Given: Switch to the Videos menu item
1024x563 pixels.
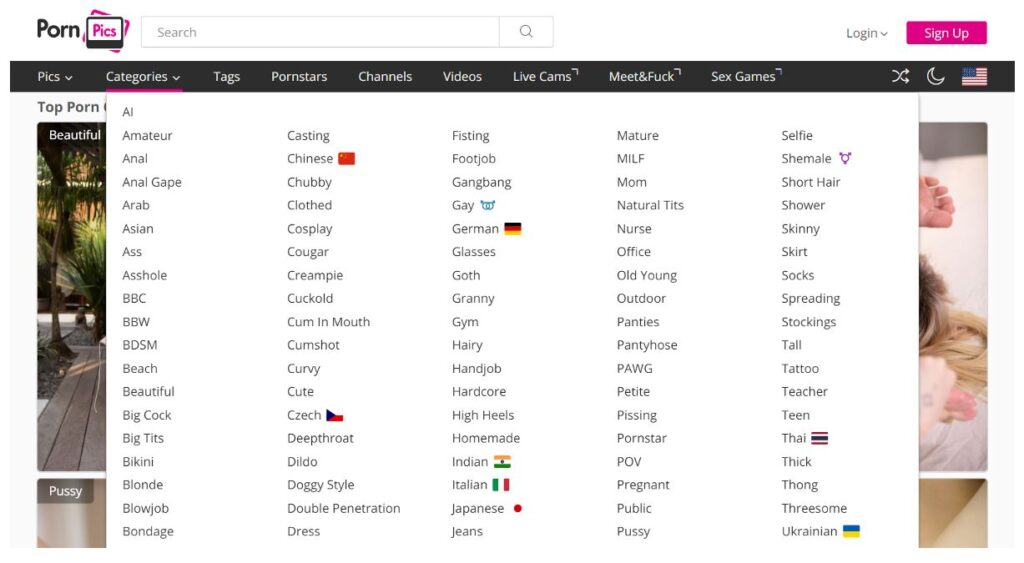Looking at the screenshot, I should pos(462,76).
